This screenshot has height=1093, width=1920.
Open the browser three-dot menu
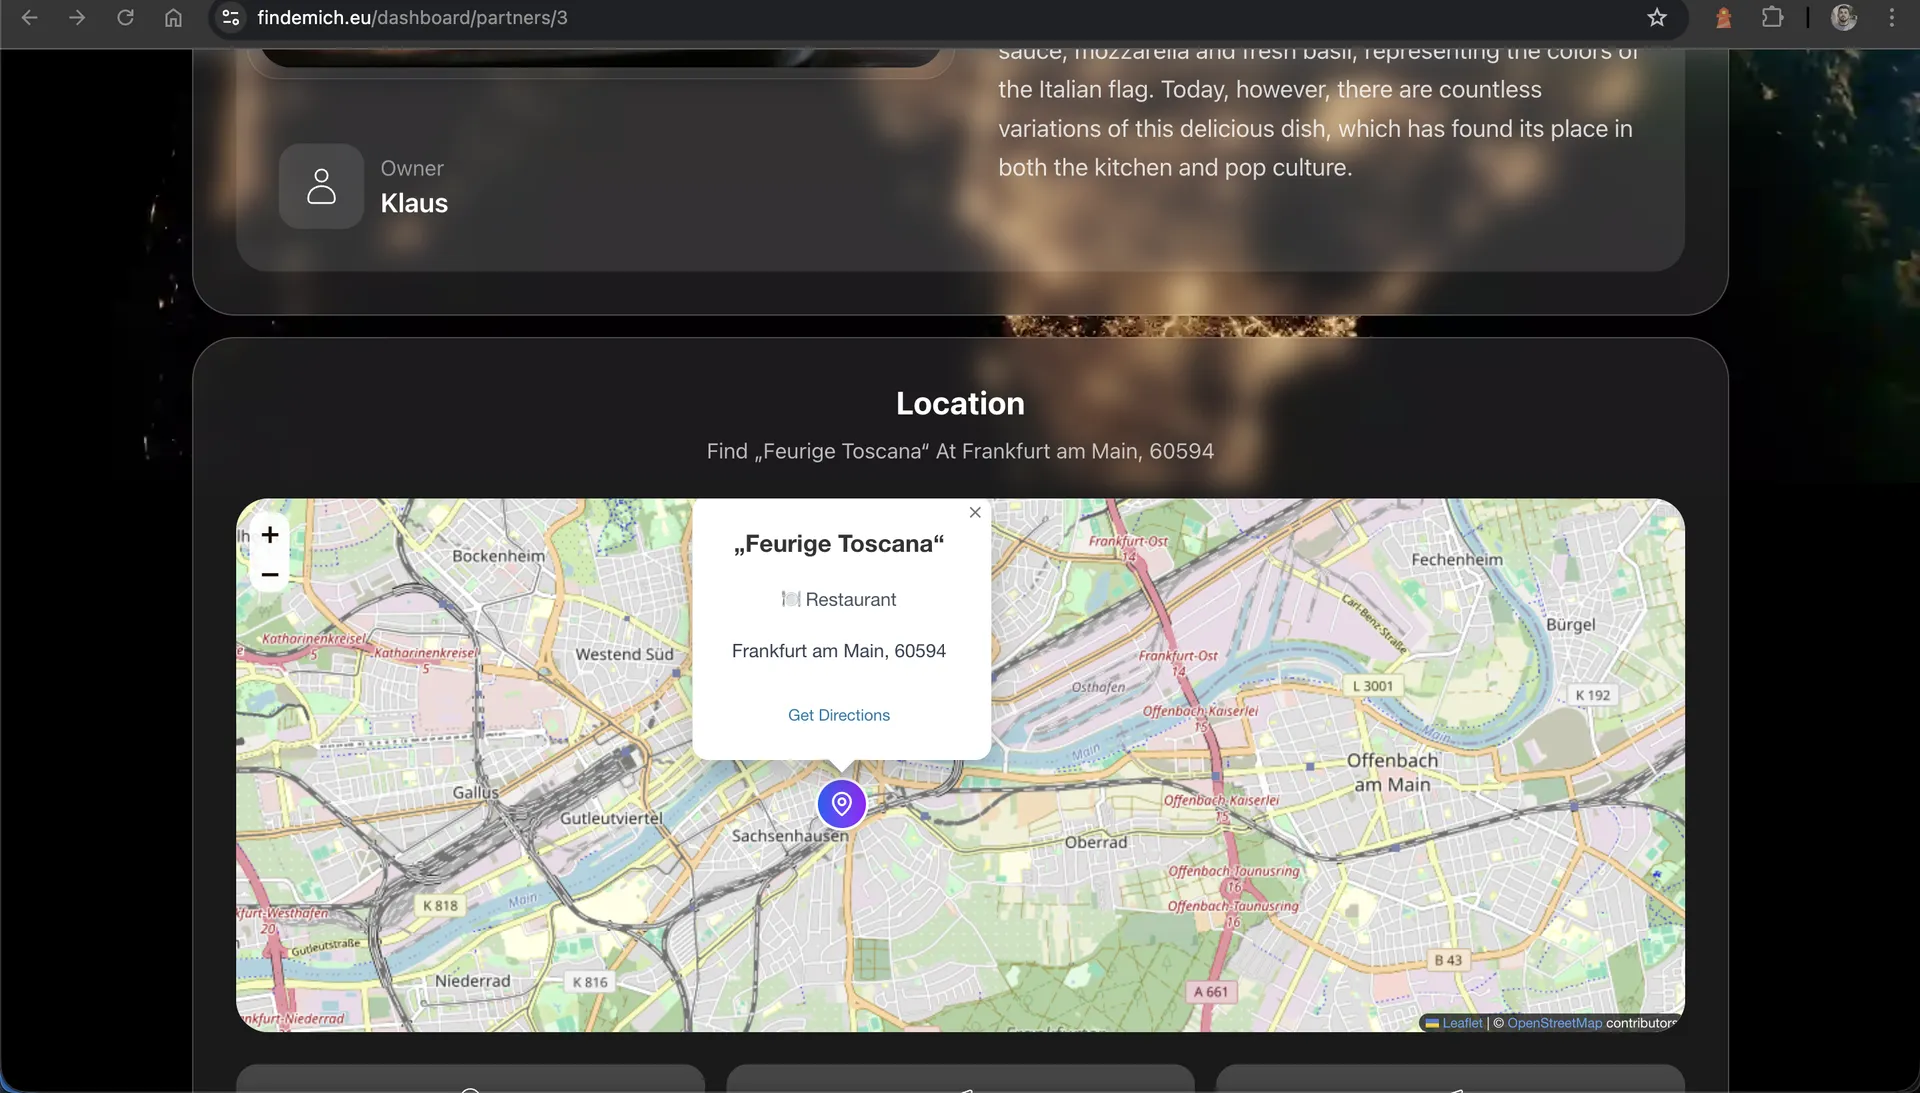[1891, 18]
